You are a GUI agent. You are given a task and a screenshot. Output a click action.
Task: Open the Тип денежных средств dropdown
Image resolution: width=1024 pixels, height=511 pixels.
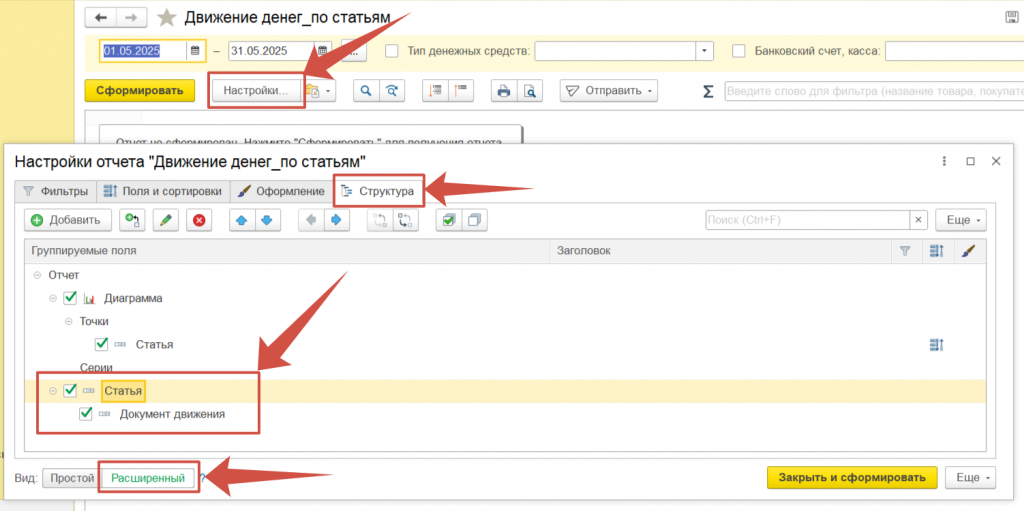[704, 51]
